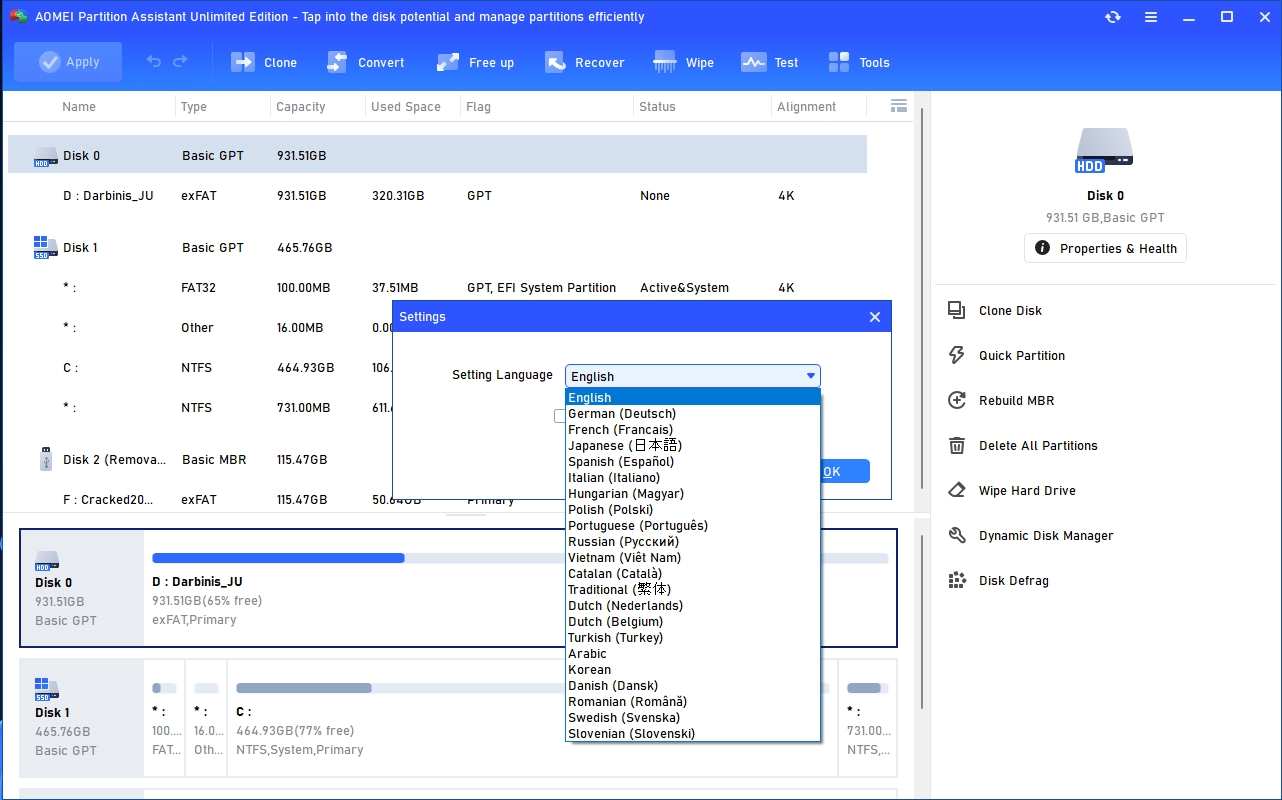Select Turkish (Turkey) language option
This screenshot has width=1282, height=800.
click(693, 638)
